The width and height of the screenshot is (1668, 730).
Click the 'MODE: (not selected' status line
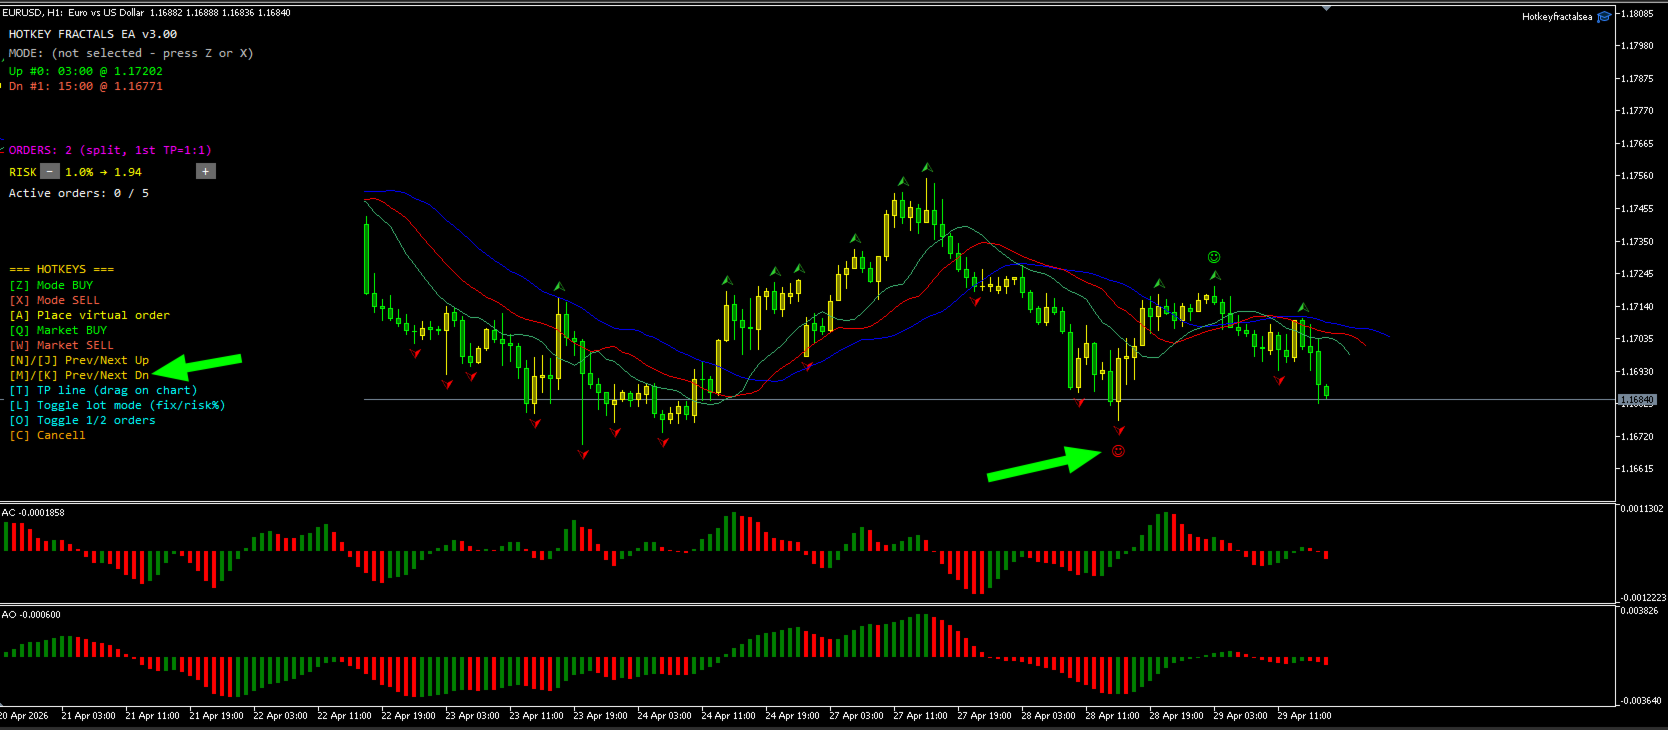tap(131, 53)
